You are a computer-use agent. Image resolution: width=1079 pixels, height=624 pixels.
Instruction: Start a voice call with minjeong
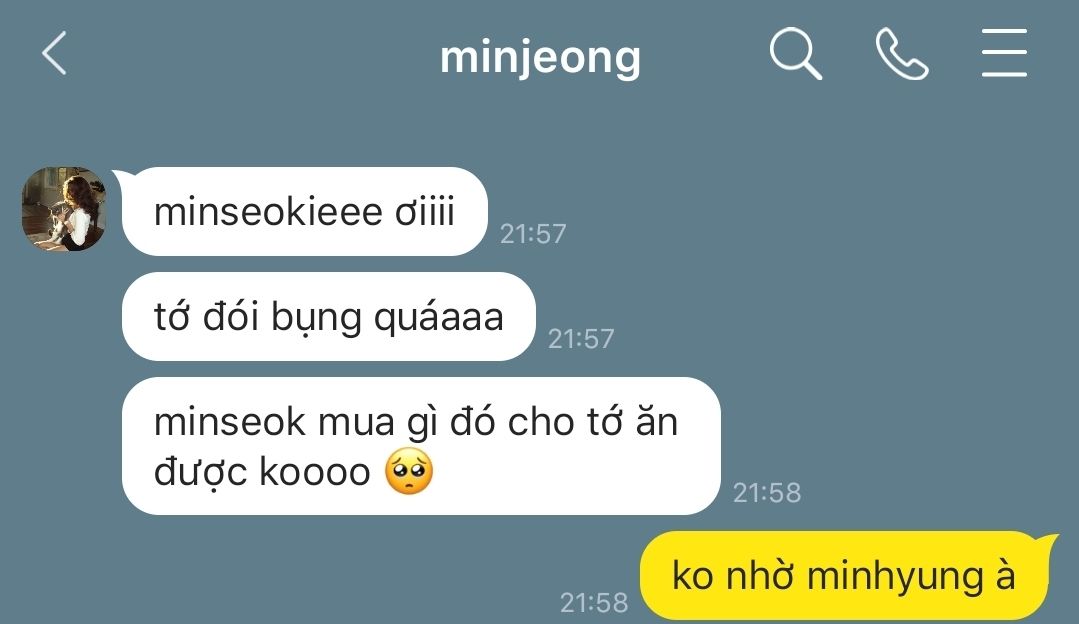coord(901,54)
